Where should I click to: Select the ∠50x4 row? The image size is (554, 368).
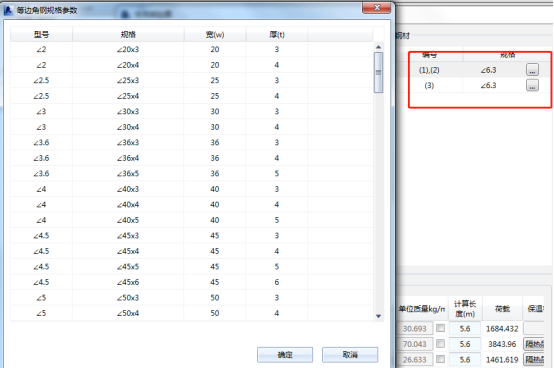pos(191,313)
